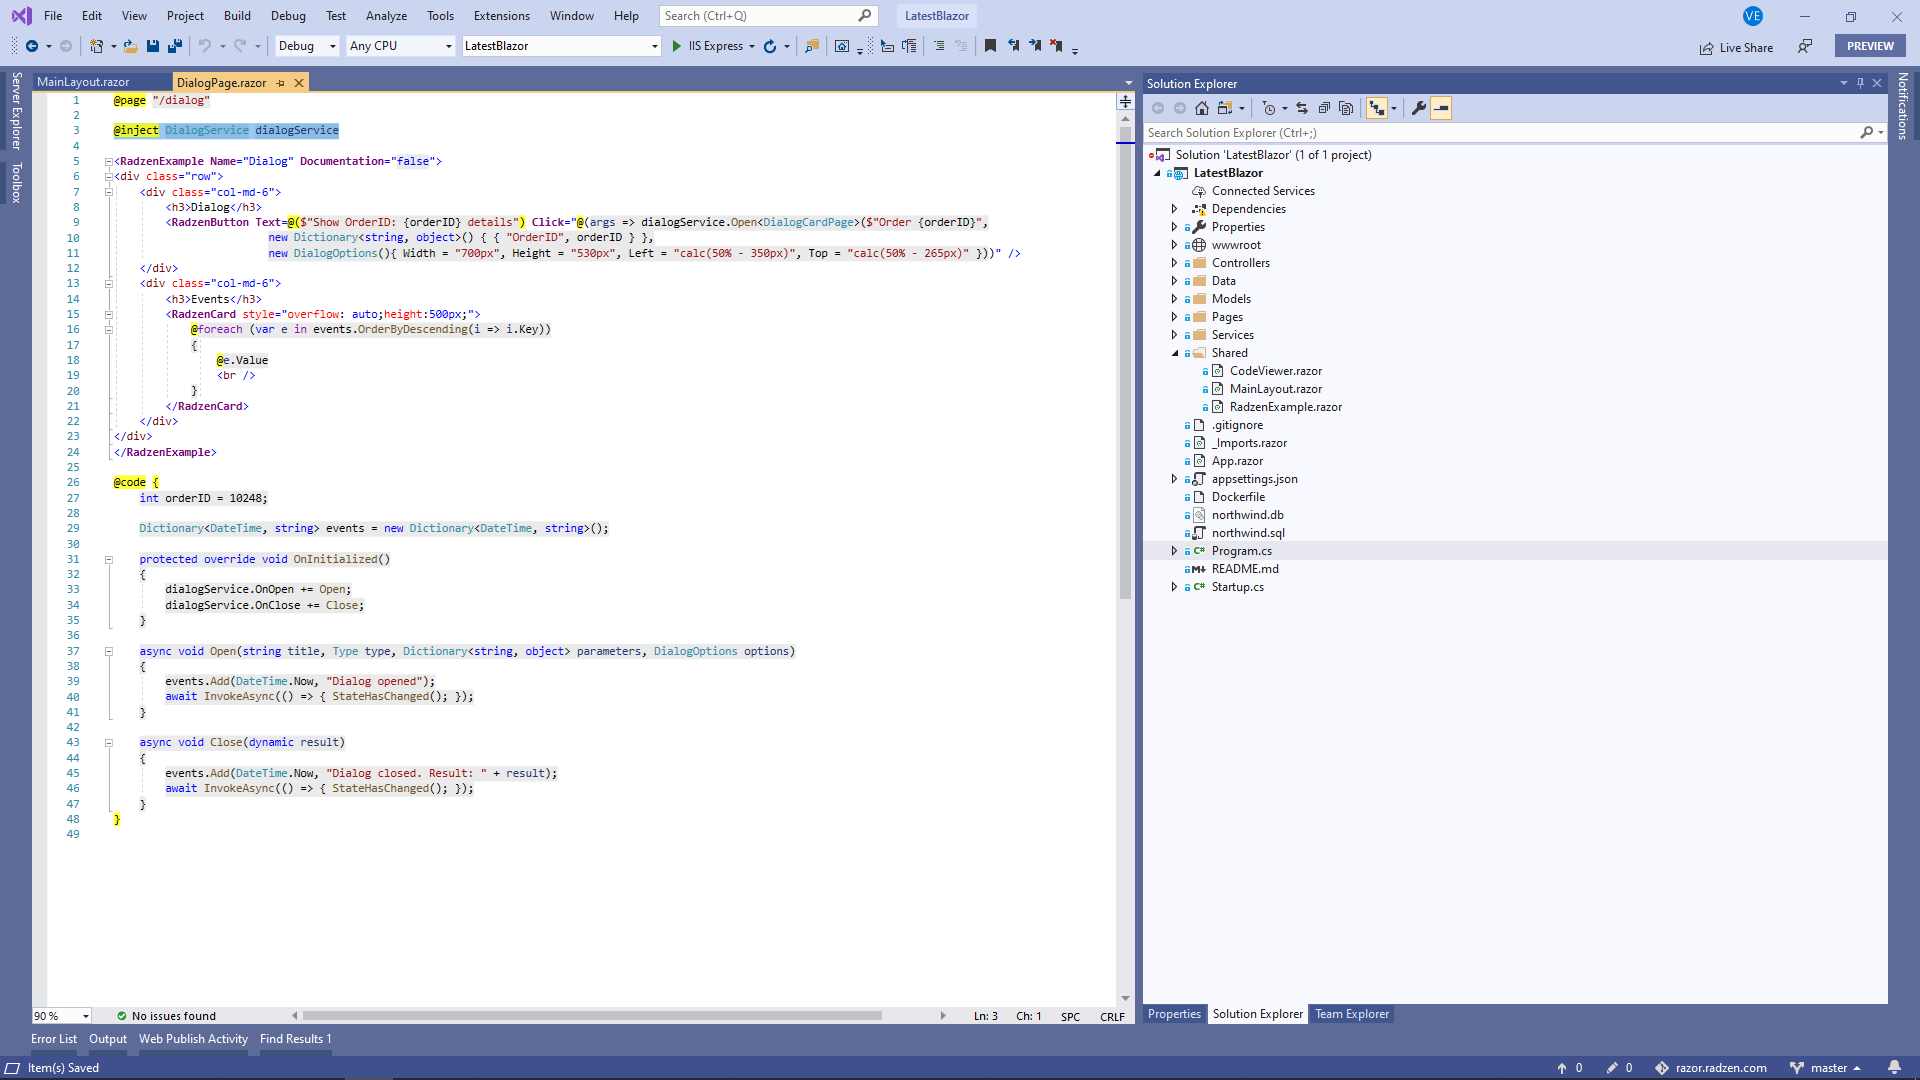Click the Undo arrow icon
Viewport: 1920px width, 1080px height.
205,46
